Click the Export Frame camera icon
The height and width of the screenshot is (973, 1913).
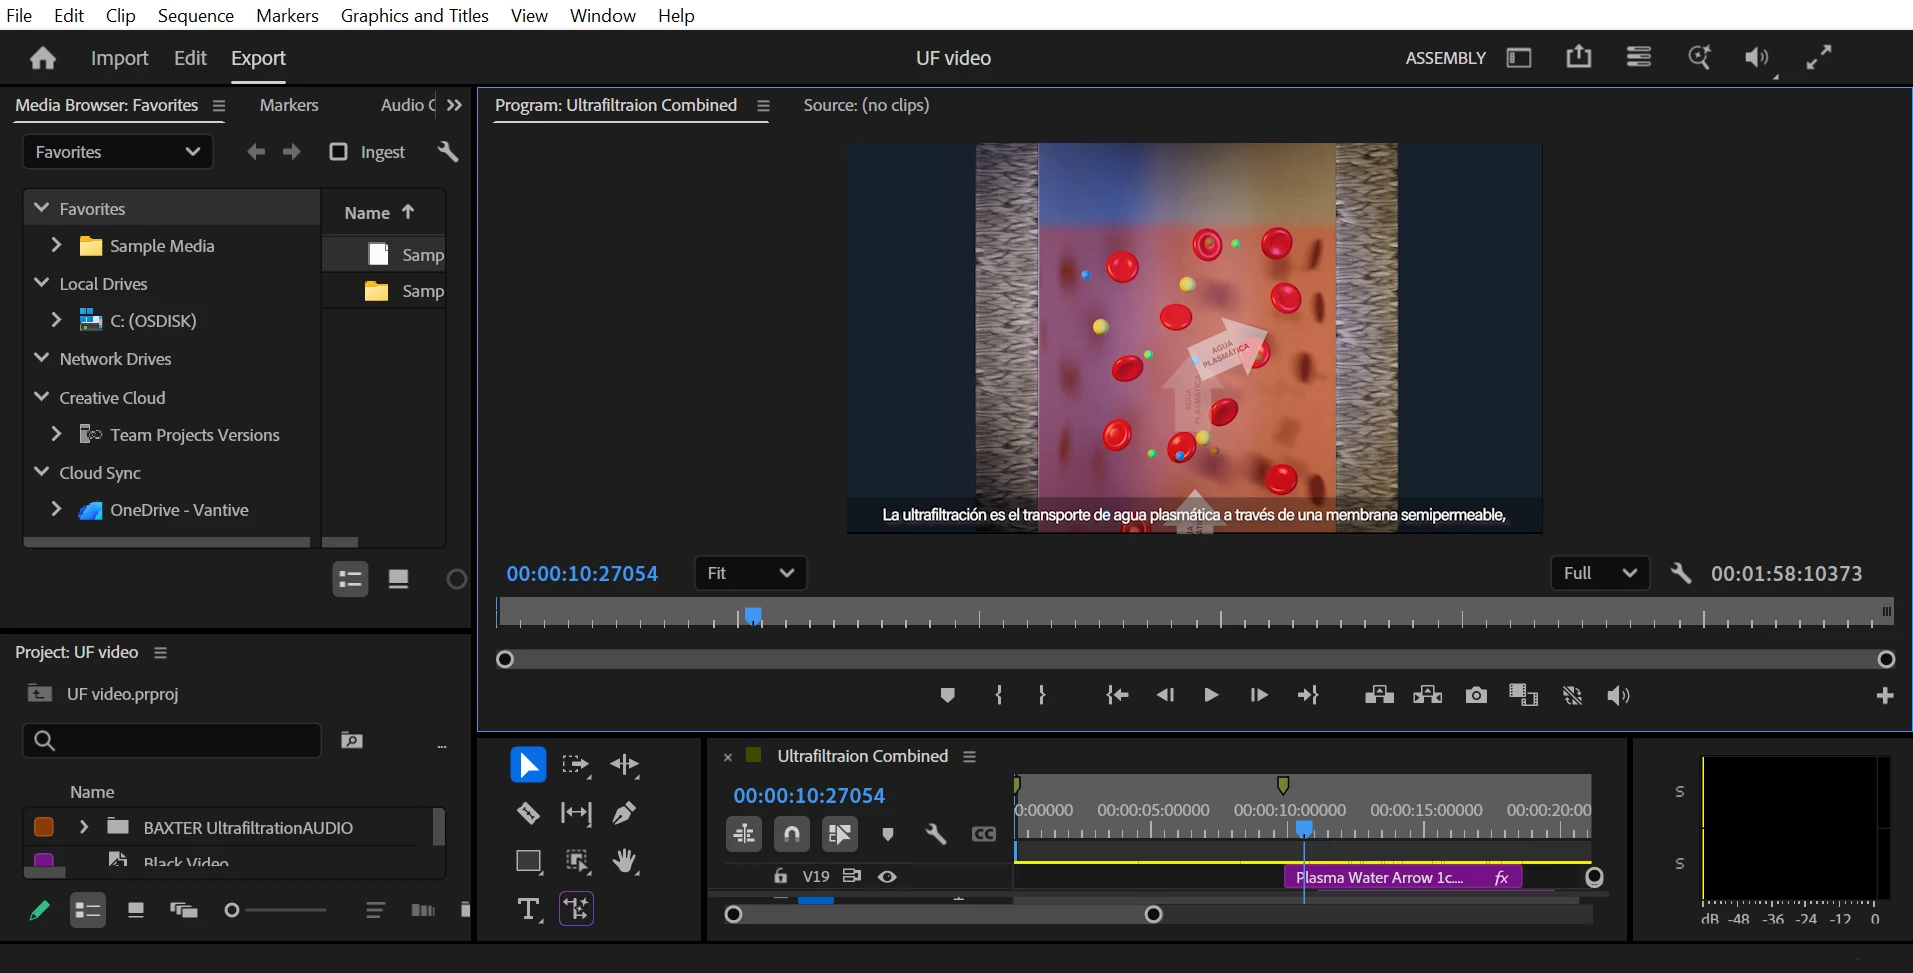pyautogui.click(x=1476, y=695)
